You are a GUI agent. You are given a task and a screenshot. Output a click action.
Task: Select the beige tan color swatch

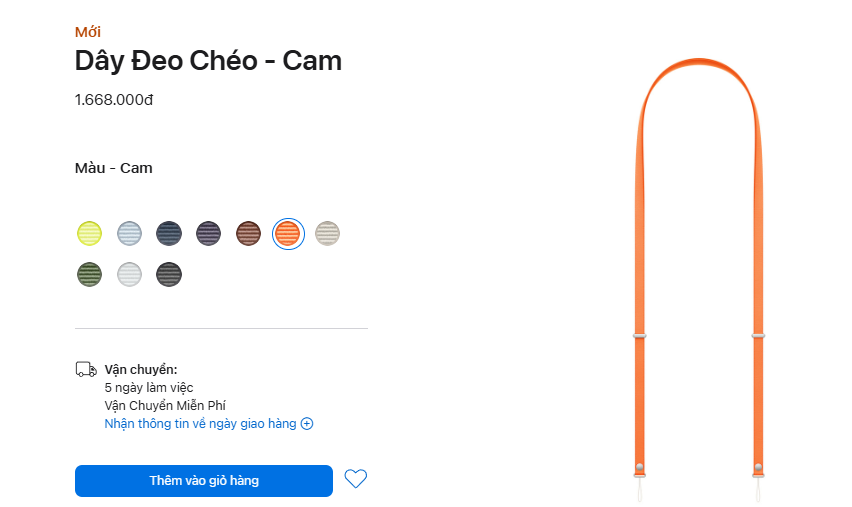coord(327,233)
